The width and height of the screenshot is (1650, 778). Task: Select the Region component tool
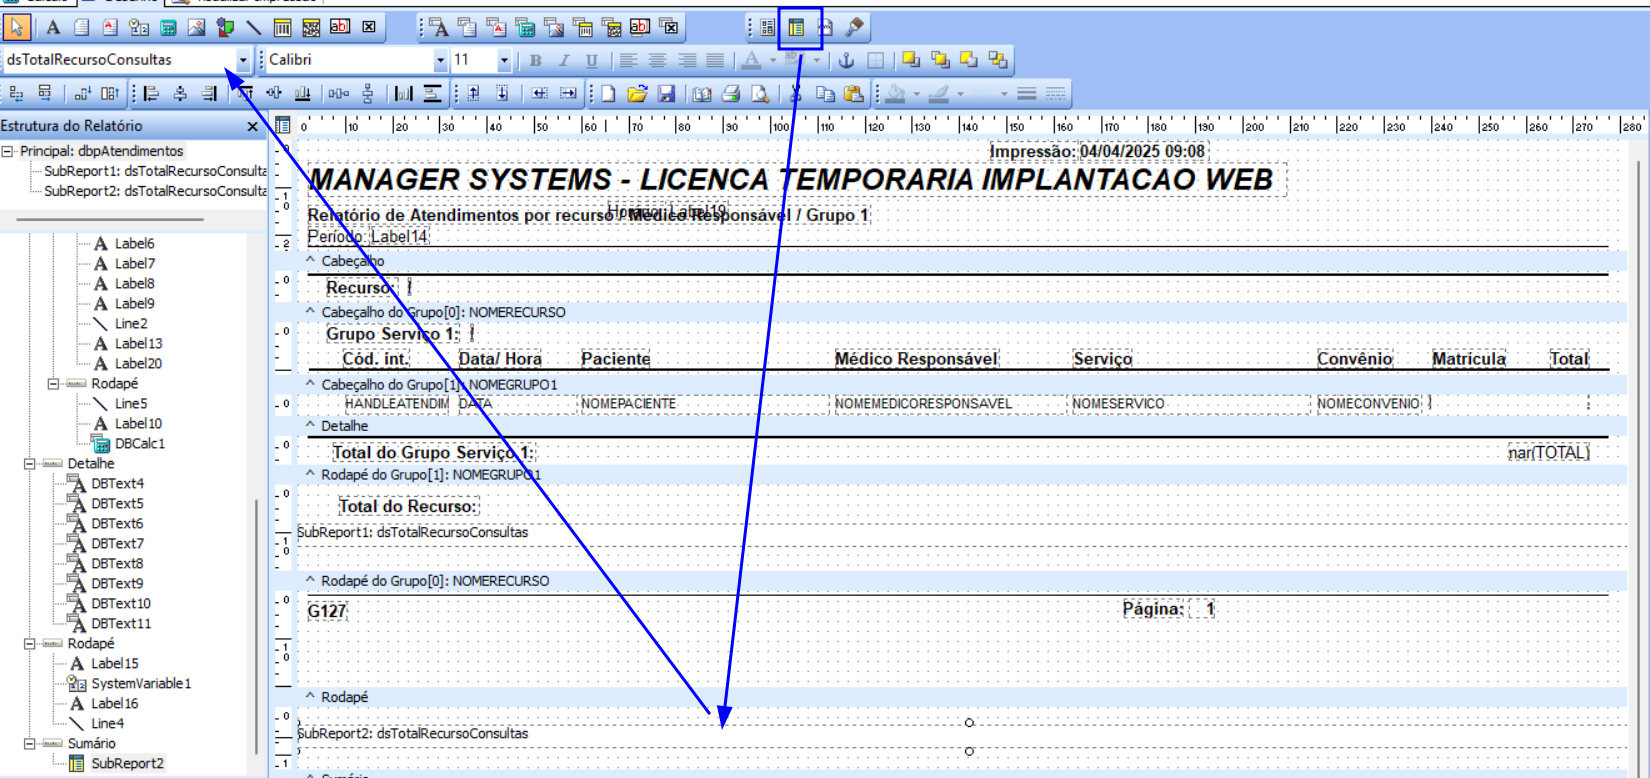pyautogui.click(x=767, y=27)
